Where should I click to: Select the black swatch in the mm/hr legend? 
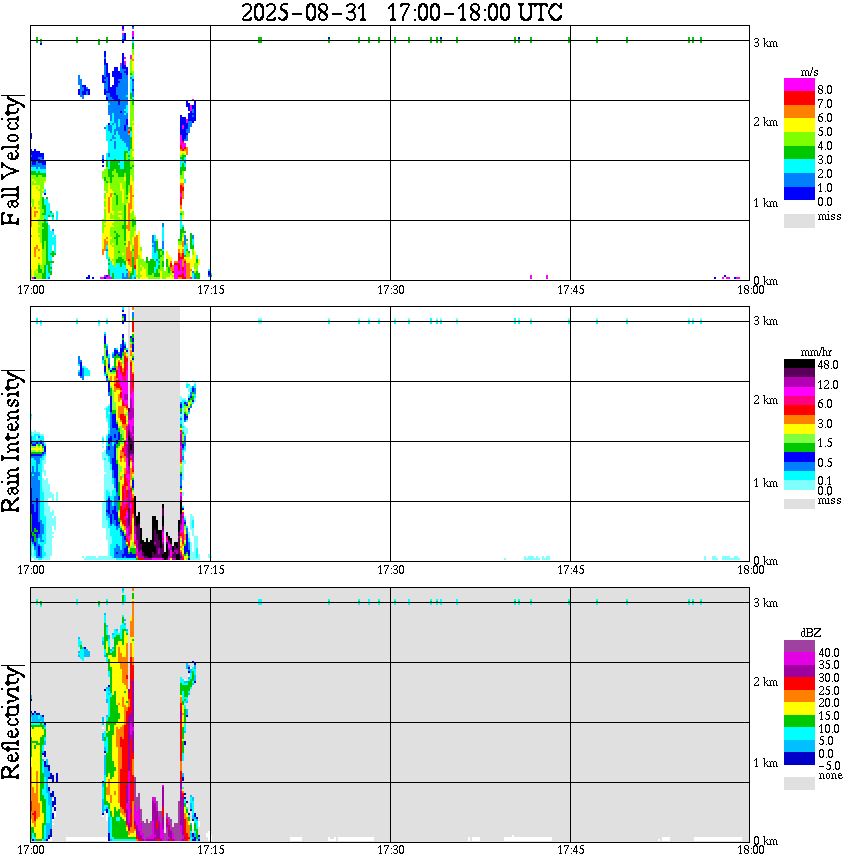[799, 364]
